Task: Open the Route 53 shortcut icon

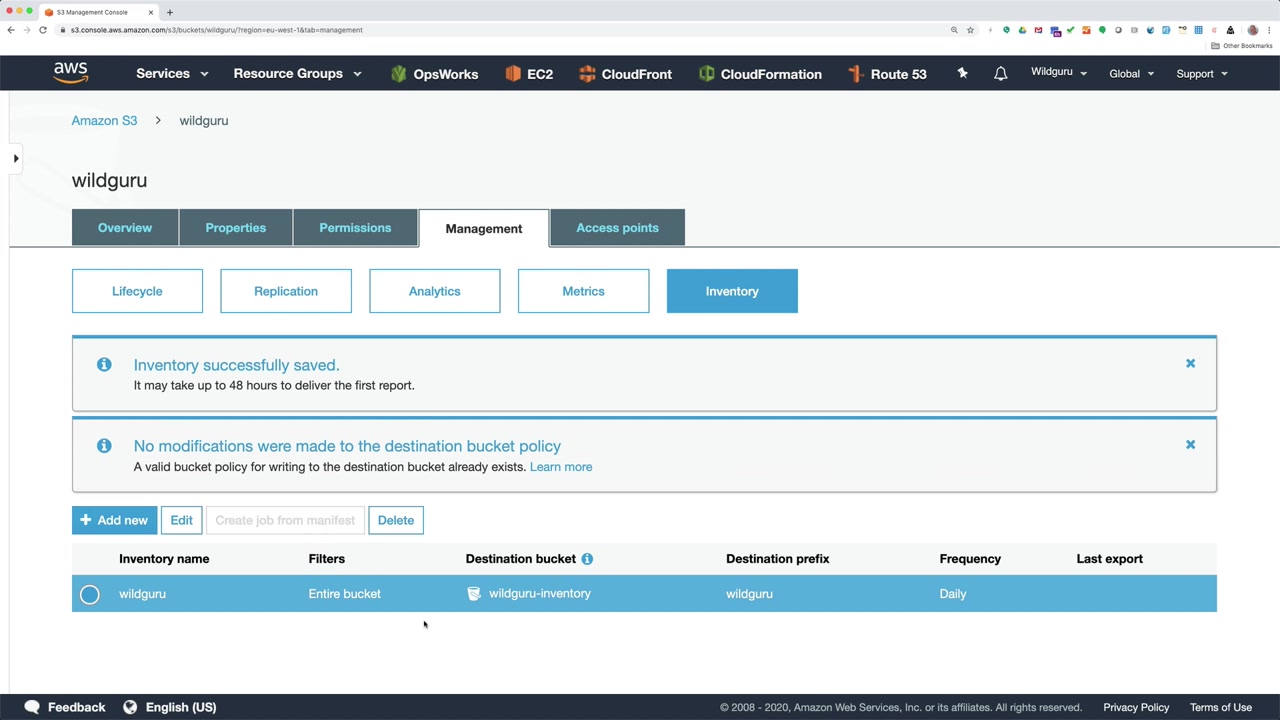Action: (856, 74)
